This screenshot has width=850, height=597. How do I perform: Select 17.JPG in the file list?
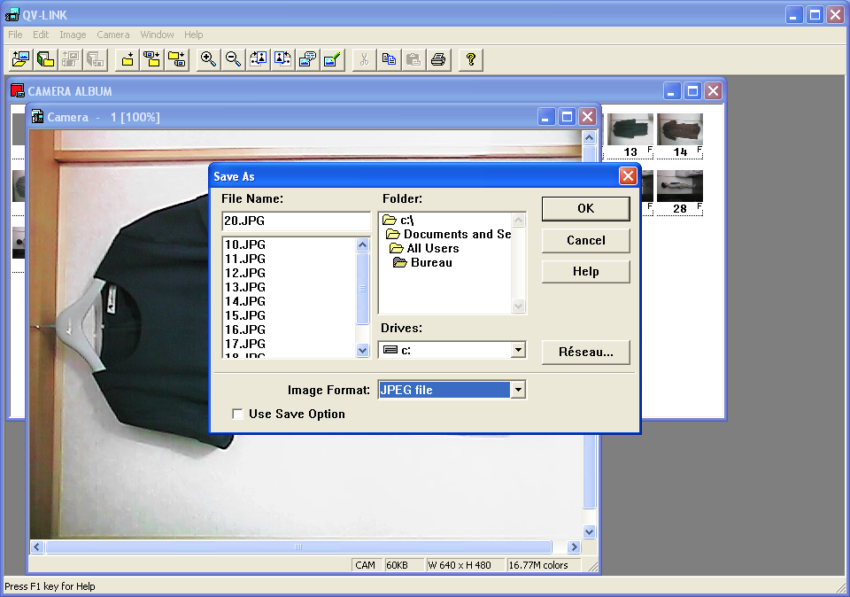click(x=245, y=343)
